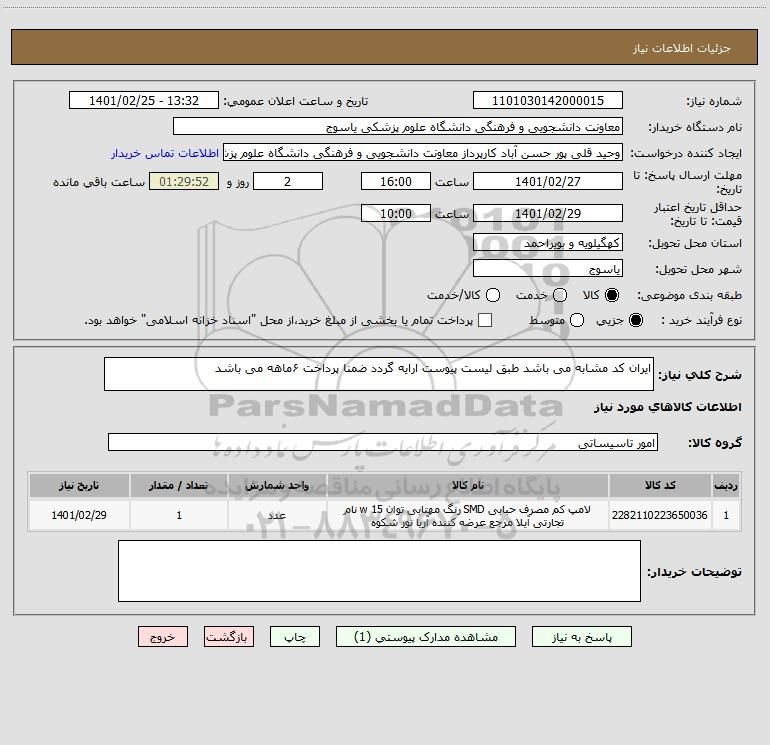Click the price validity date 1401/02/29 field

pos(548,213)
